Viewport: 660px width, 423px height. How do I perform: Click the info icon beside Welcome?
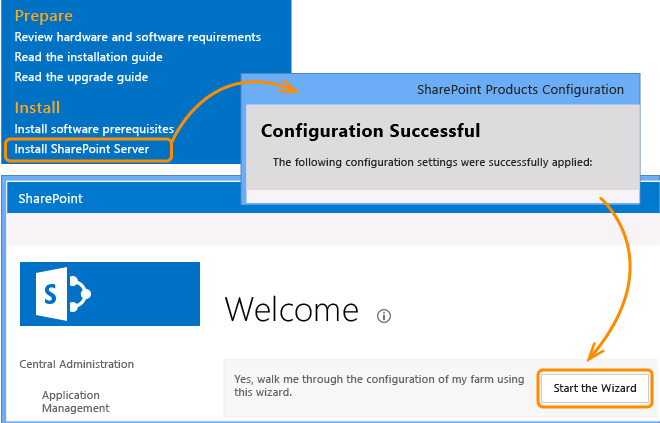pyautogui.click(x=383, y=316)
